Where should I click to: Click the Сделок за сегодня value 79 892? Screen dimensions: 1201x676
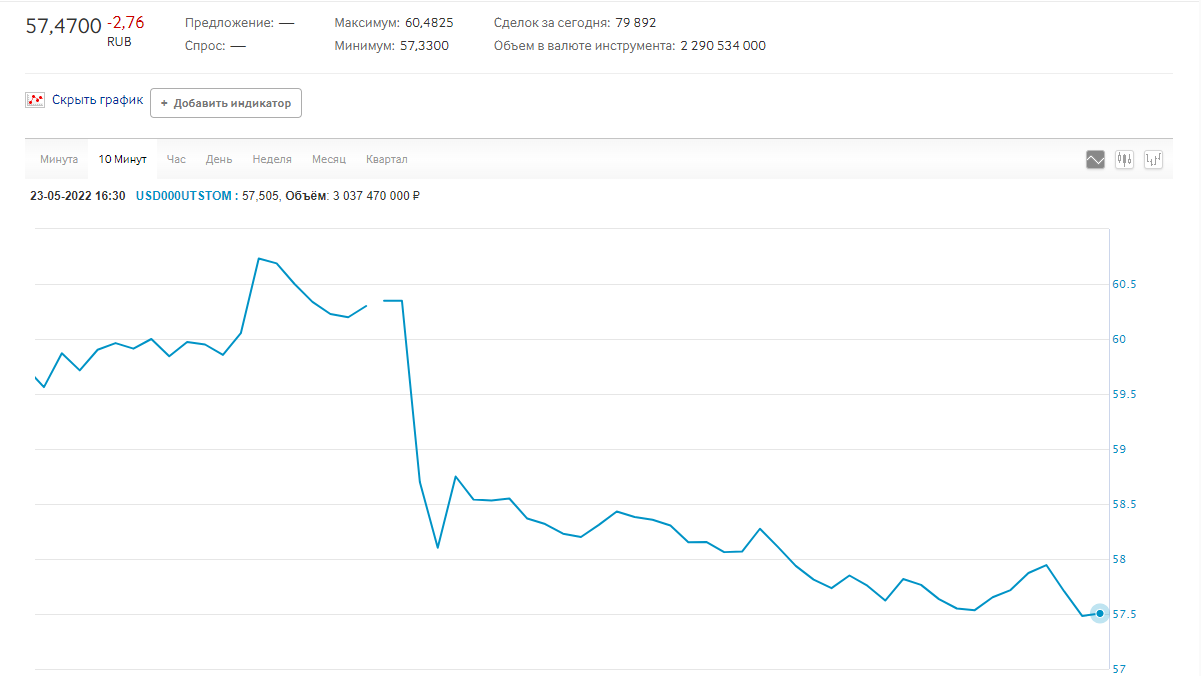pyautogui.click(x=636, y=22)
